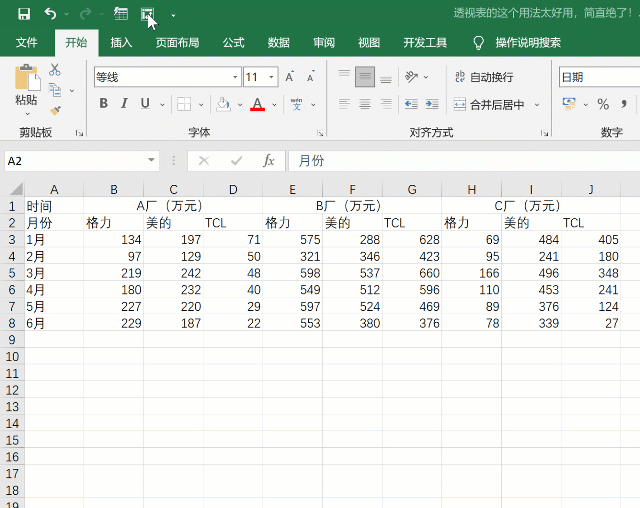Screen dimensions: 640x508
Task: Switch to the 视图 tab
Action: tap(369, 42)
